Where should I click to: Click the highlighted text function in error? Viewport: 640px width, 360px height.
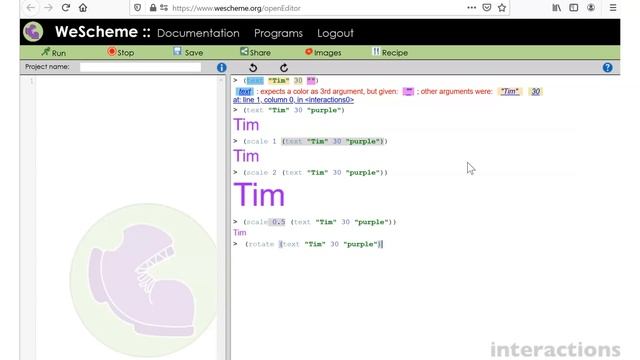[245, 91]
